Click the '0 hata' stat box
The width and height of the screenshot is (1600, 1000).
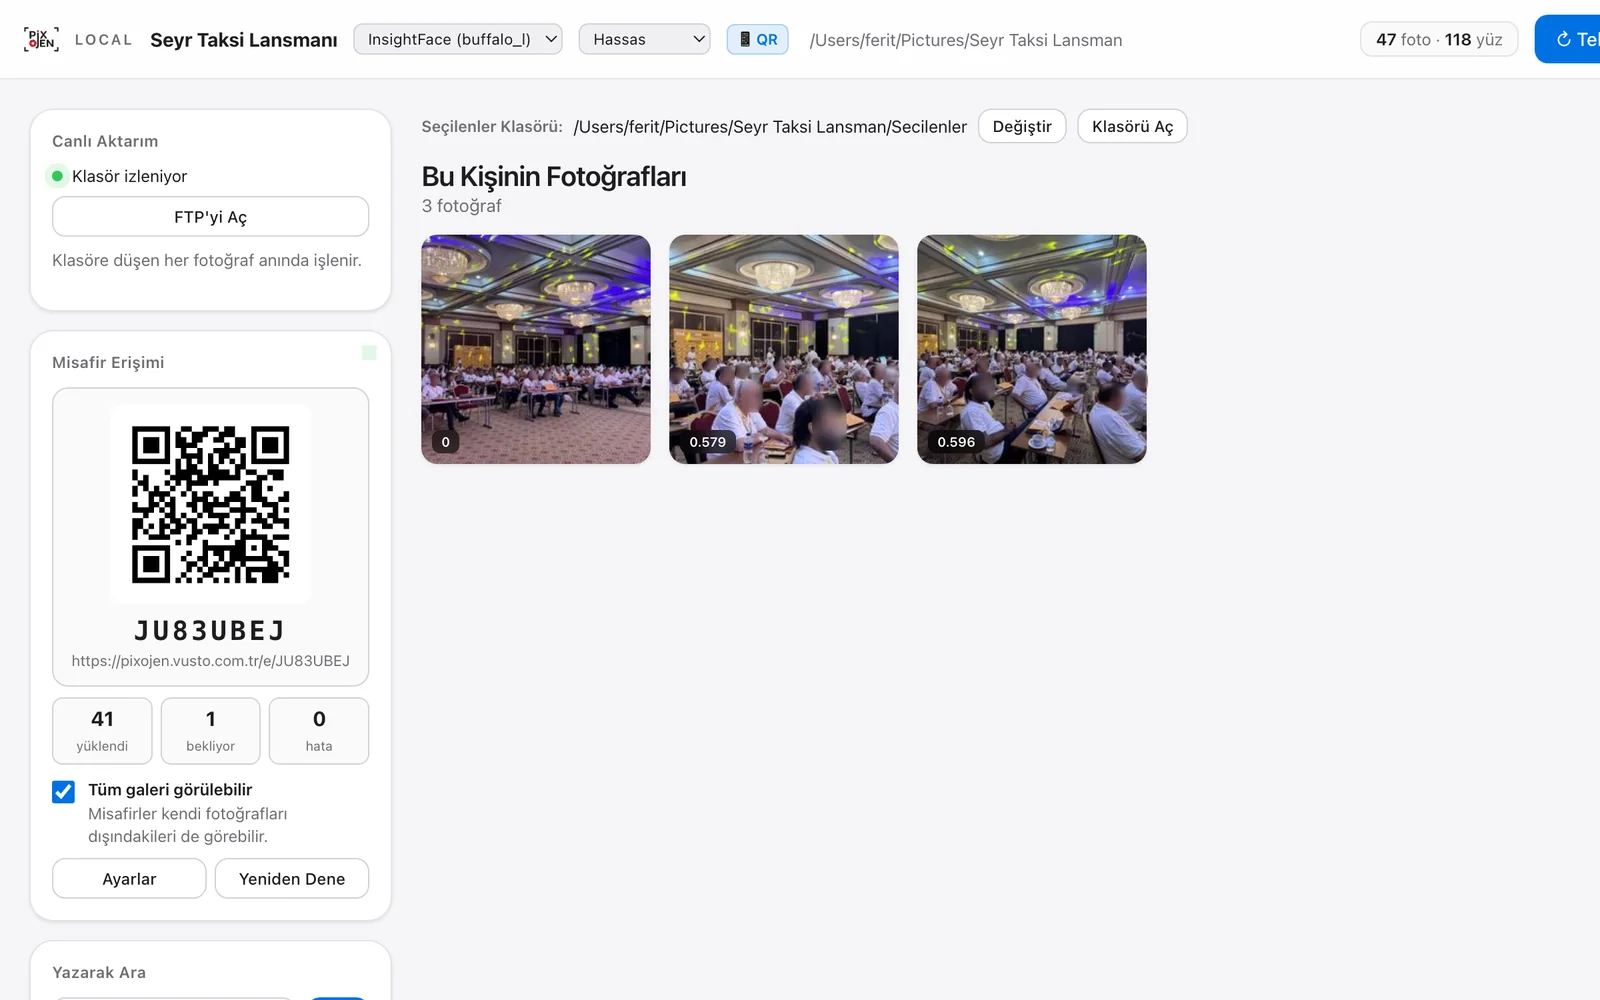319,731
